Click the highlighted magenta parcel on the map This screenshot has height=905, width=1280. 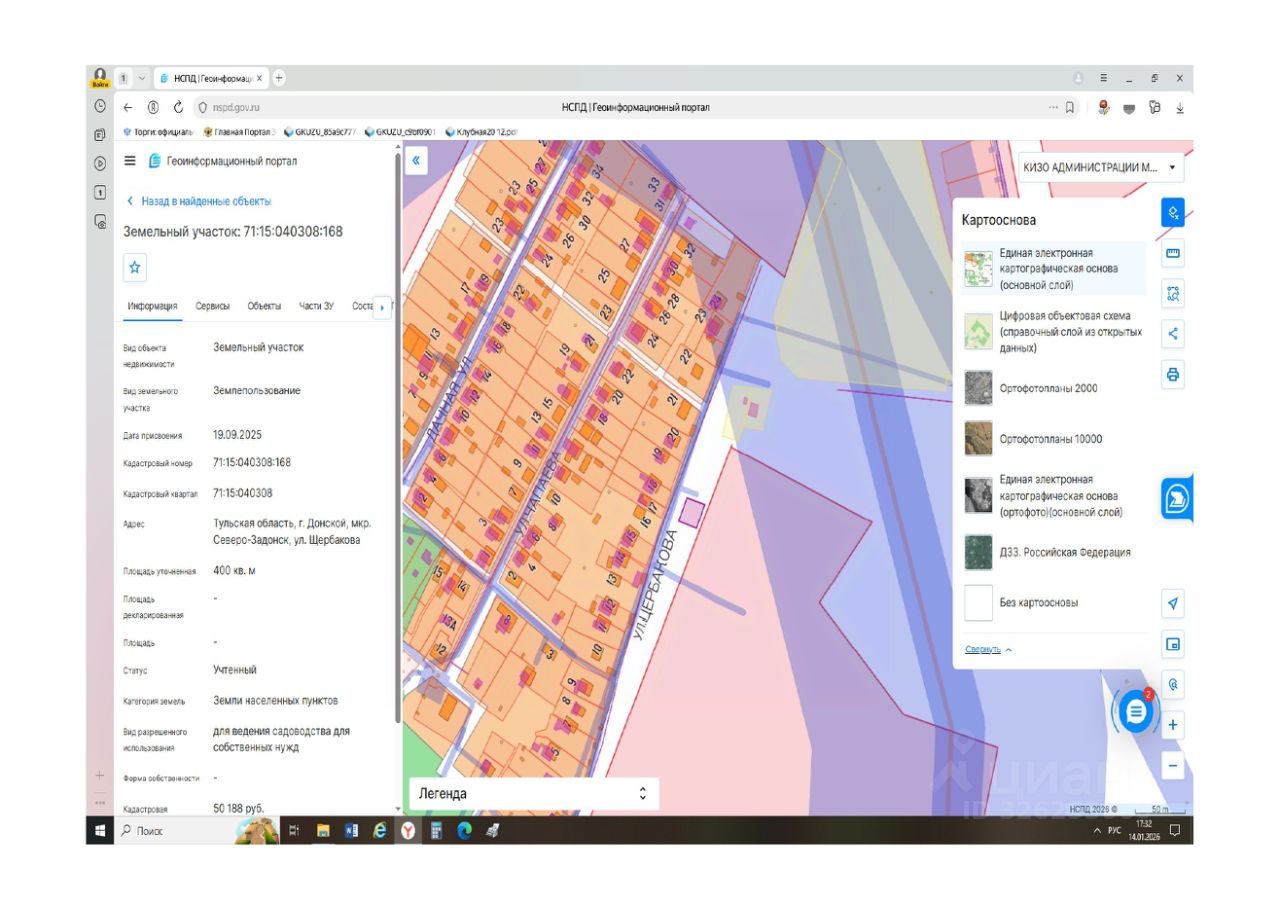pos(692,514)
